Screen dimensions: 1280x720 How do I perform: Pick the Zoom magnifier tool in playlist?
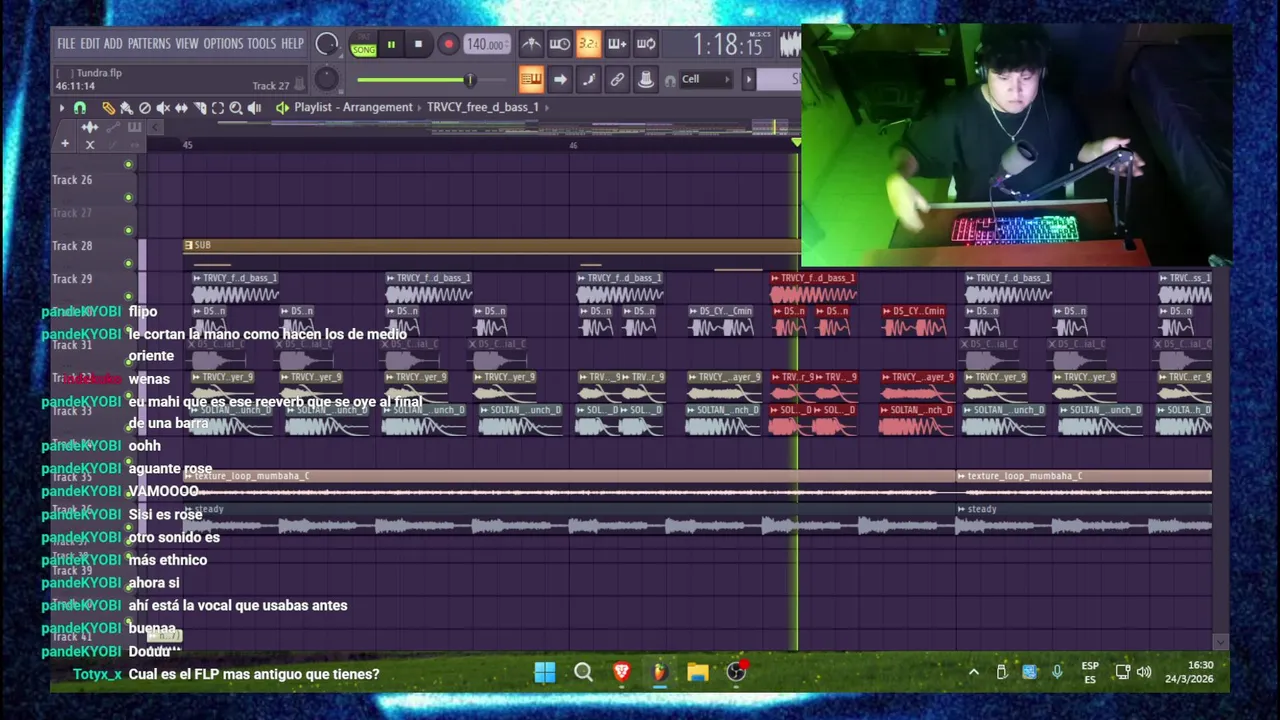[x=236, y=108]
